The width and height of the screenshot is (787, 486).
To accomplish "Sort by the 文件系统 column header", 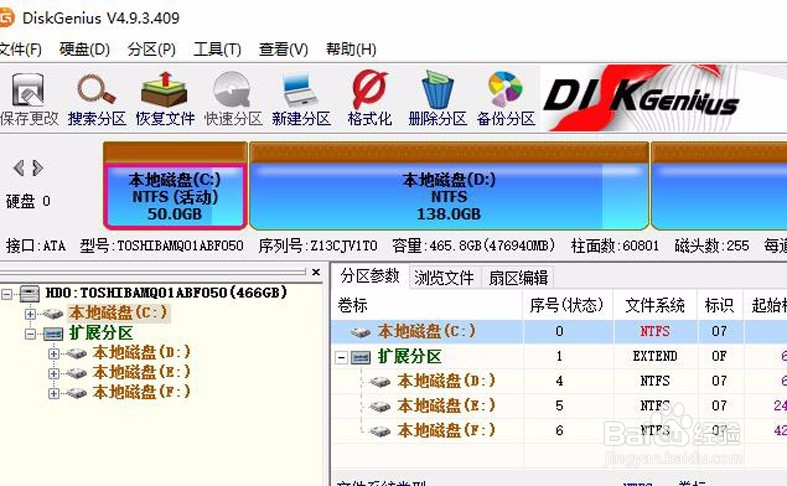I will click(654, 305).
